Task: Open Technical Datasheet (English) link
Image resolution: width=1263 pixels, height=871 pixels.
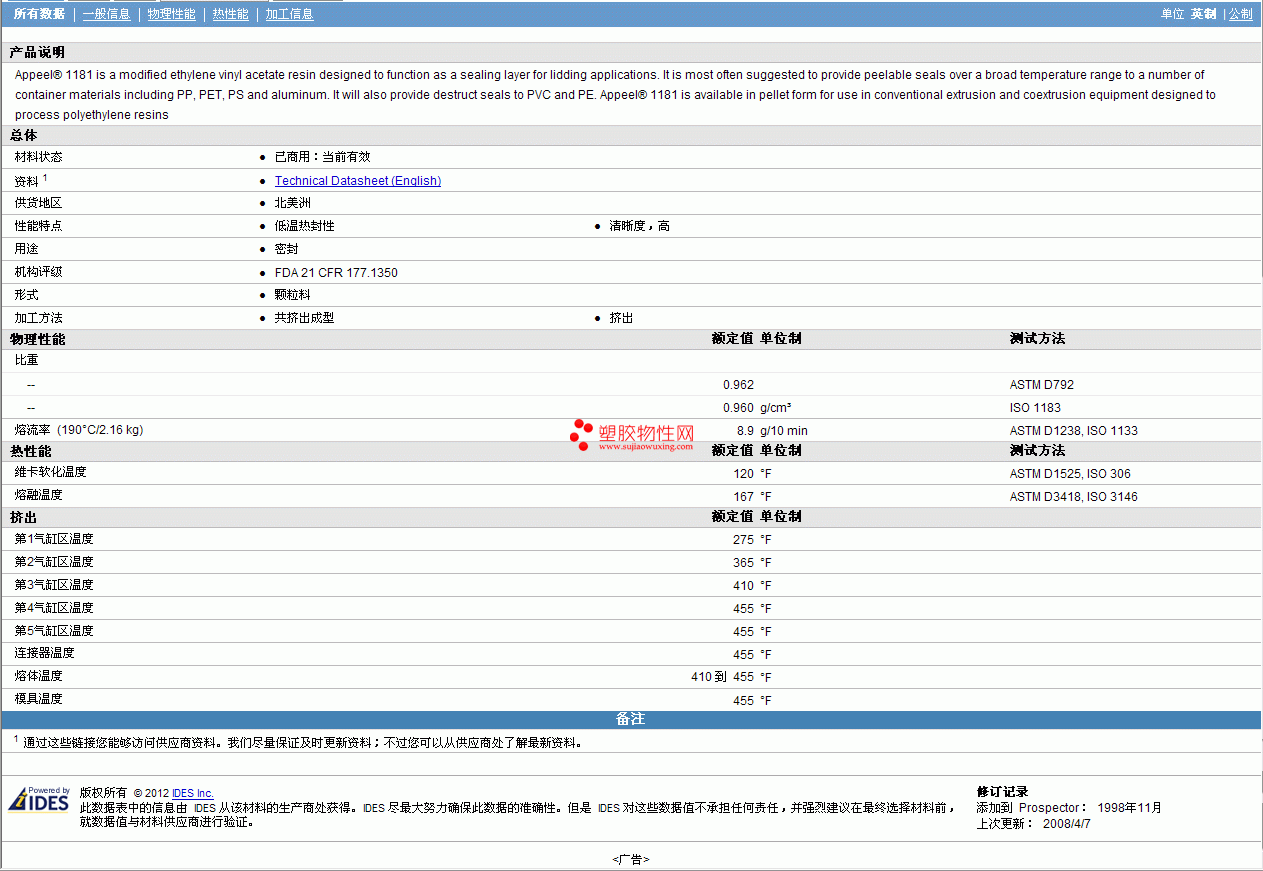Action: click(x=358, y=181)
